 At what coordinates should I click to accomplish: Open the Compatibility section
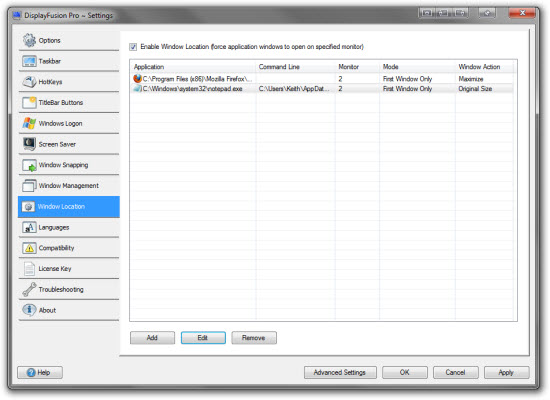tap(69, 248)
